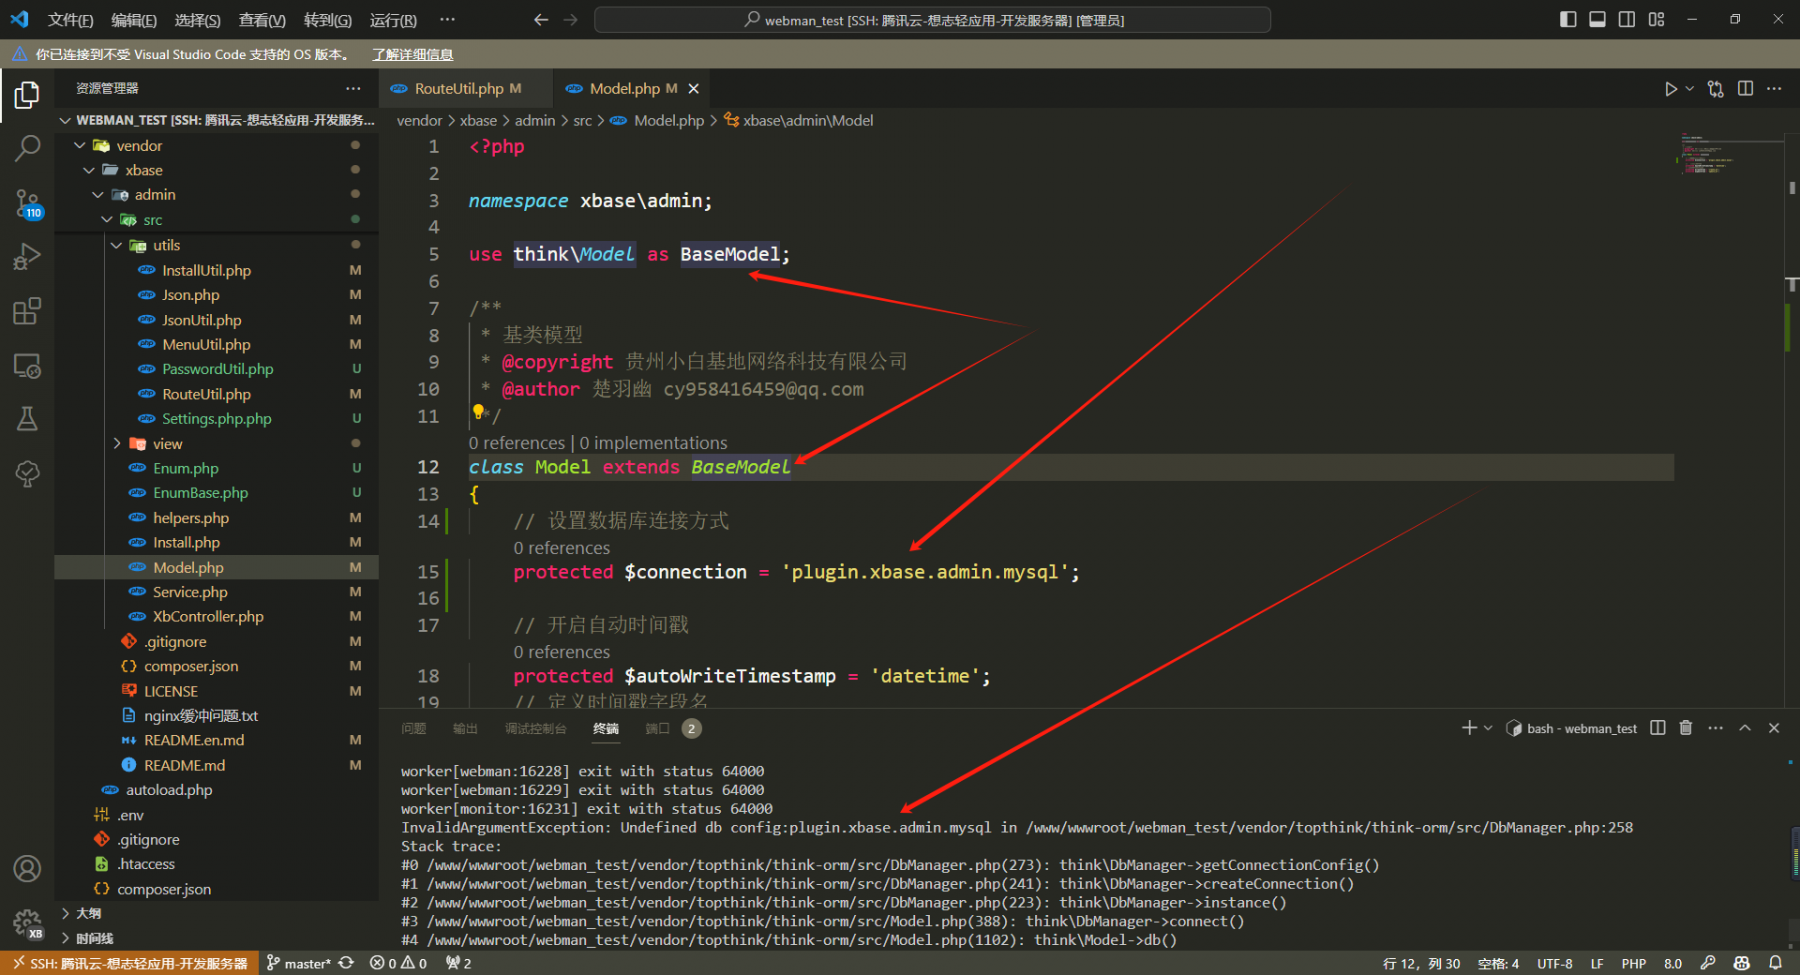Image resolution: width=1800 pixels, height=975 pixels.
Task: Open the Search view in activity bar
Action: point(27,149)
